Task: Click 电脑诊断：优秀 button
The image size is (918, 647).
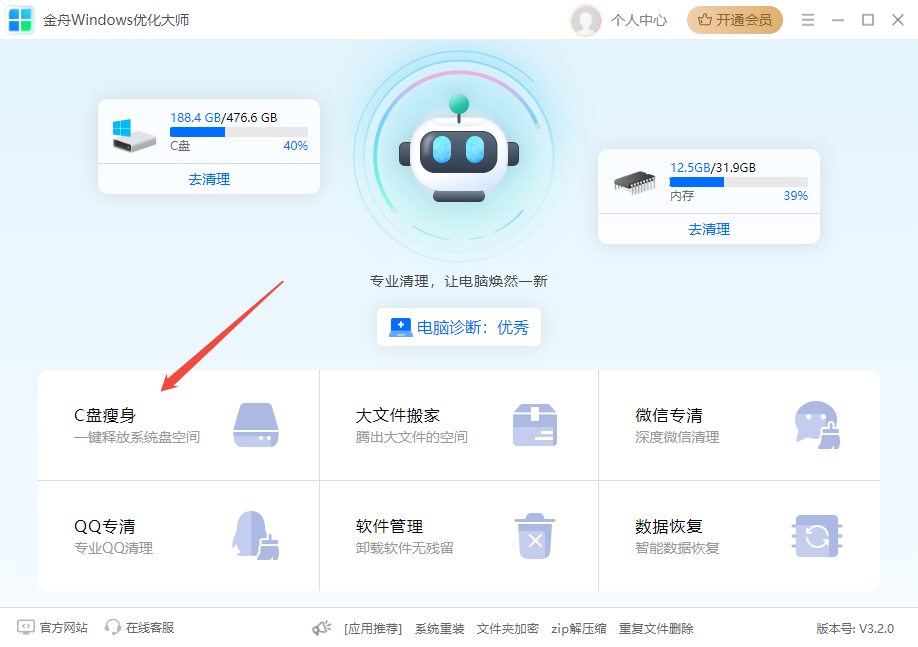Action: point(458,327)
